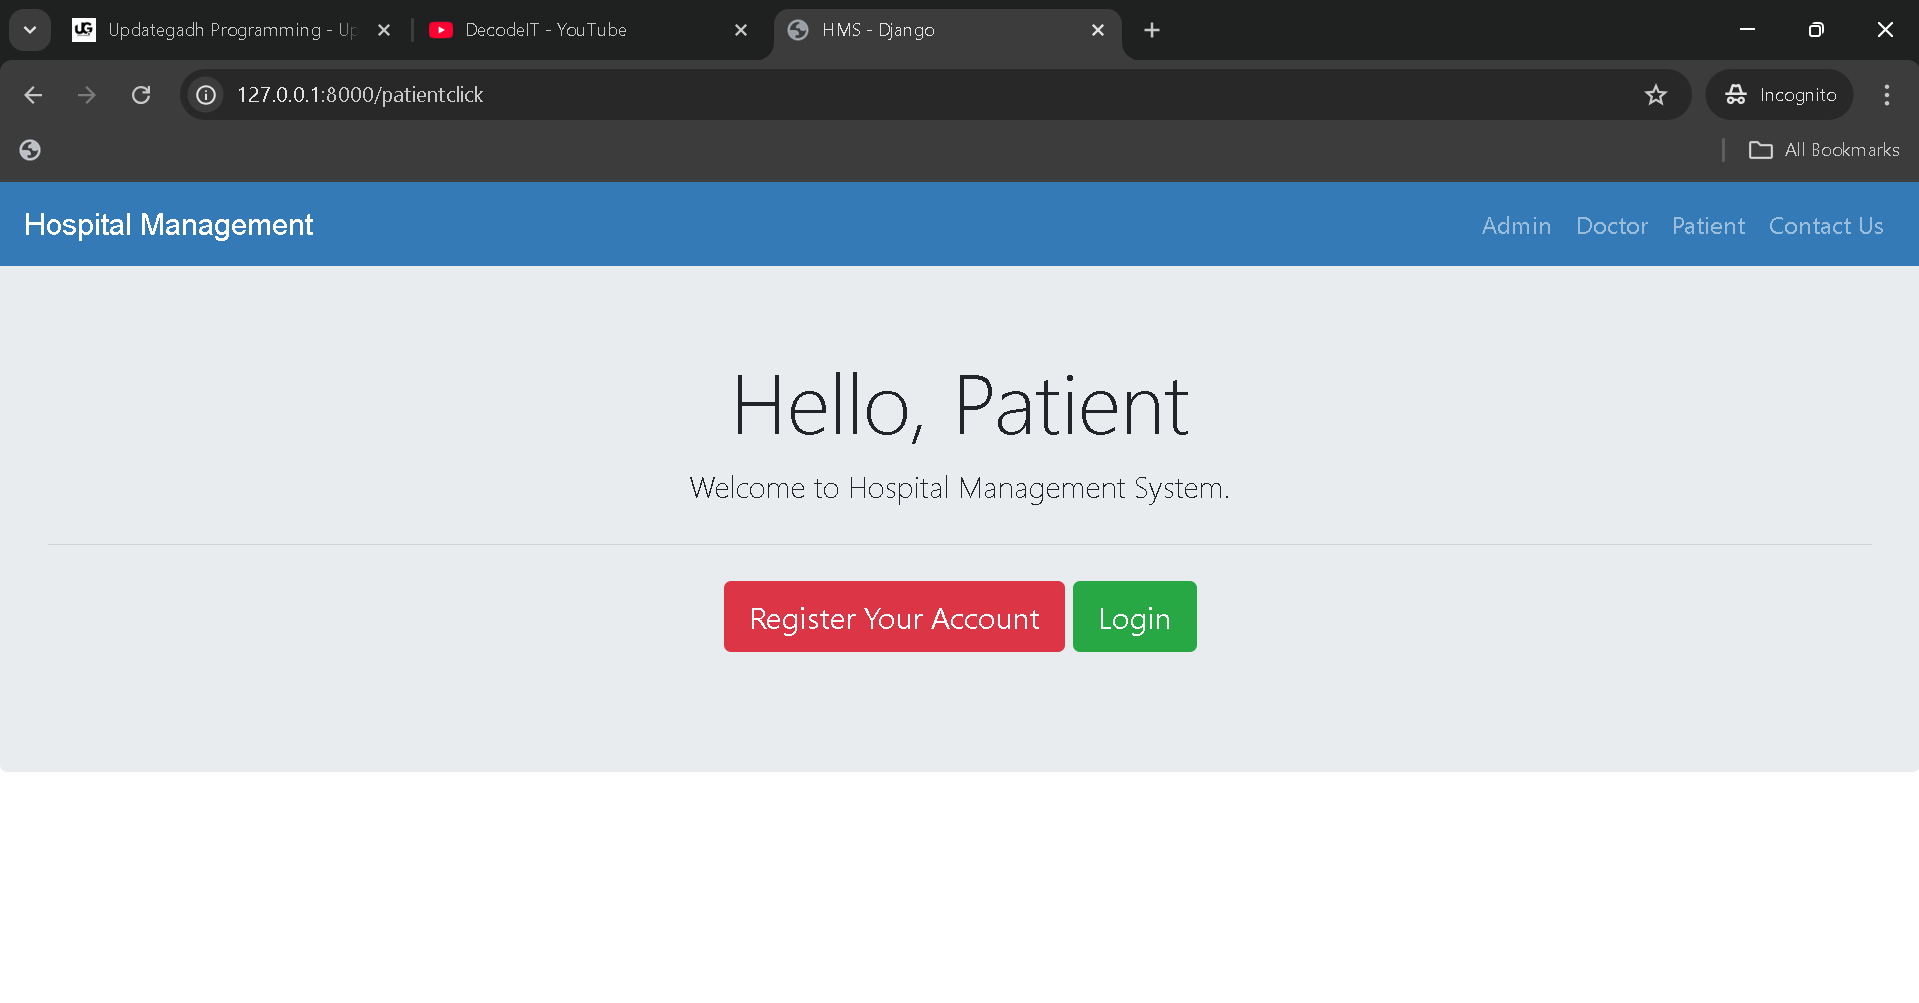Click the site information icon in address bar
1919x1003 pixels.
(206, 95)
